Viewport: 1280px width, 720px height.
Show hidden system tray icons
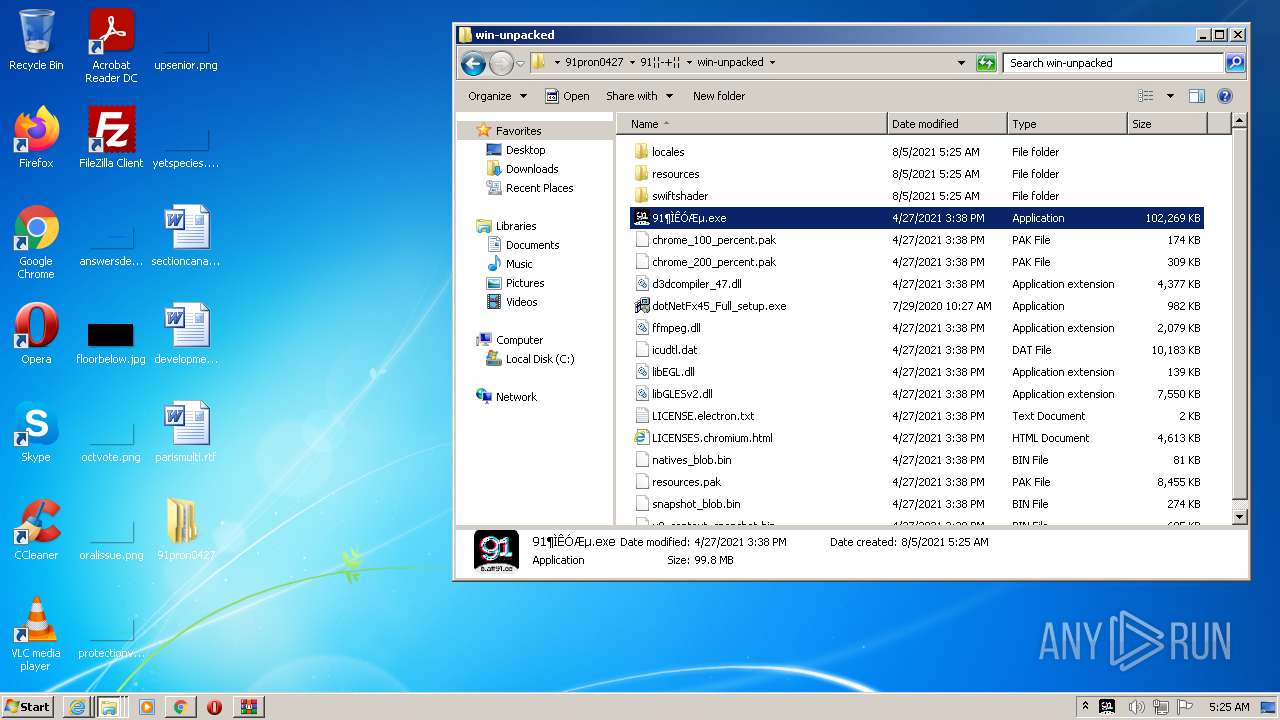(1085, 707)
